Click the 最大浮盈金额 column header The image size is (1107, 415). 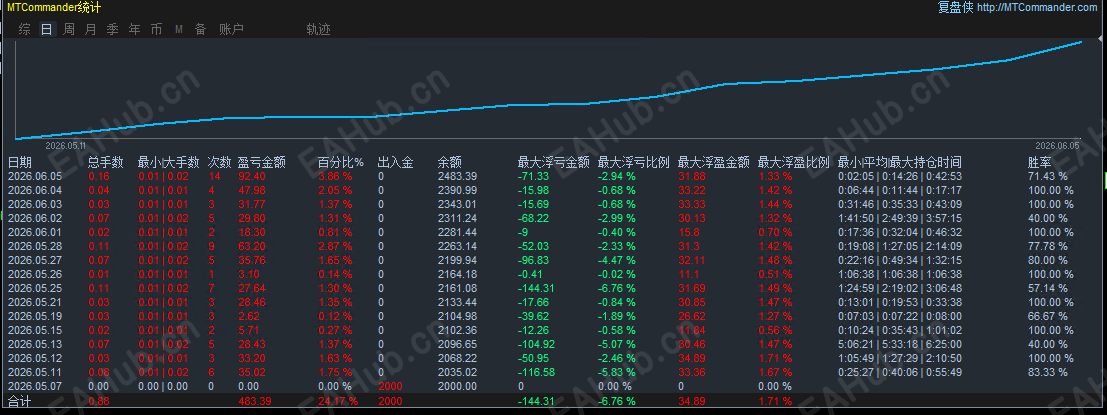tap(714, 163)
